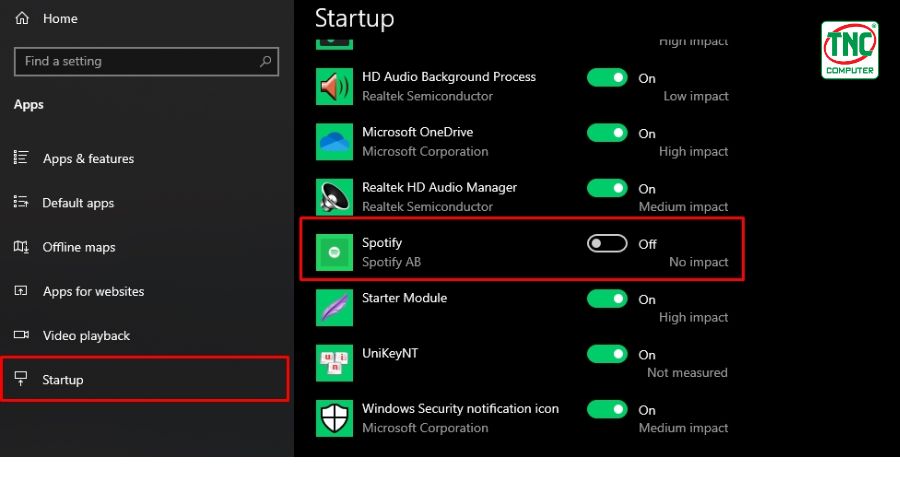The height and width of the screenshot is (500, 900).
Task: Click the search magnifier icon
Action: tap(265, 61)
